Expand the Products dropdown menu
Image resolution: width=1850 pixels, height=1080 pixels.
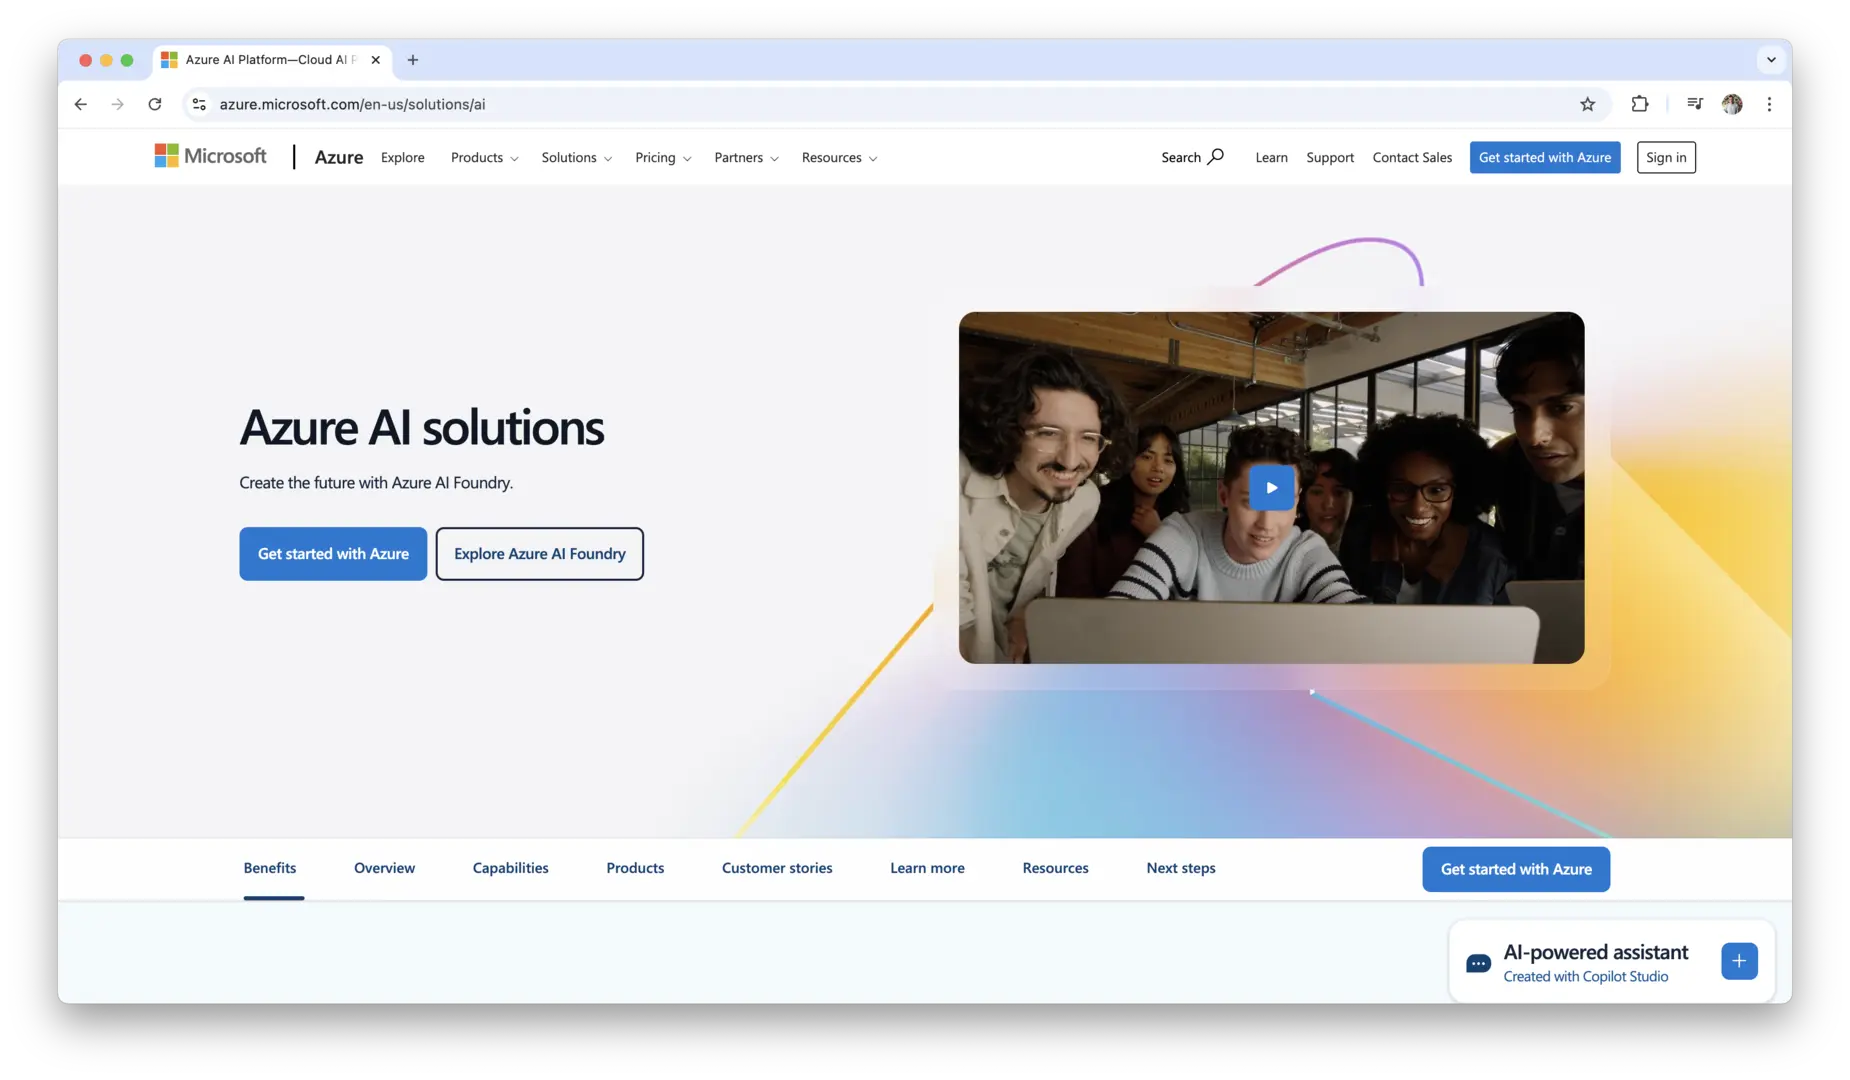click(484, 157)
